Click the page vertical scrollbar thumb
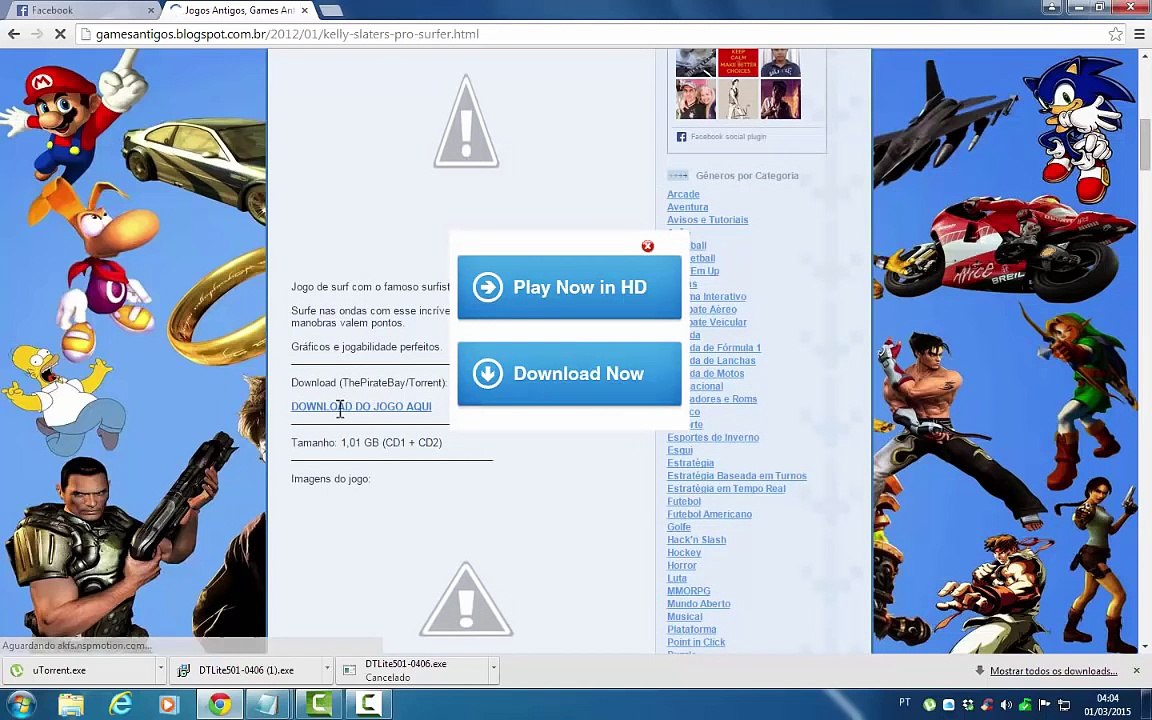Screen dimensions: 1152x720 coord(1145,144)
